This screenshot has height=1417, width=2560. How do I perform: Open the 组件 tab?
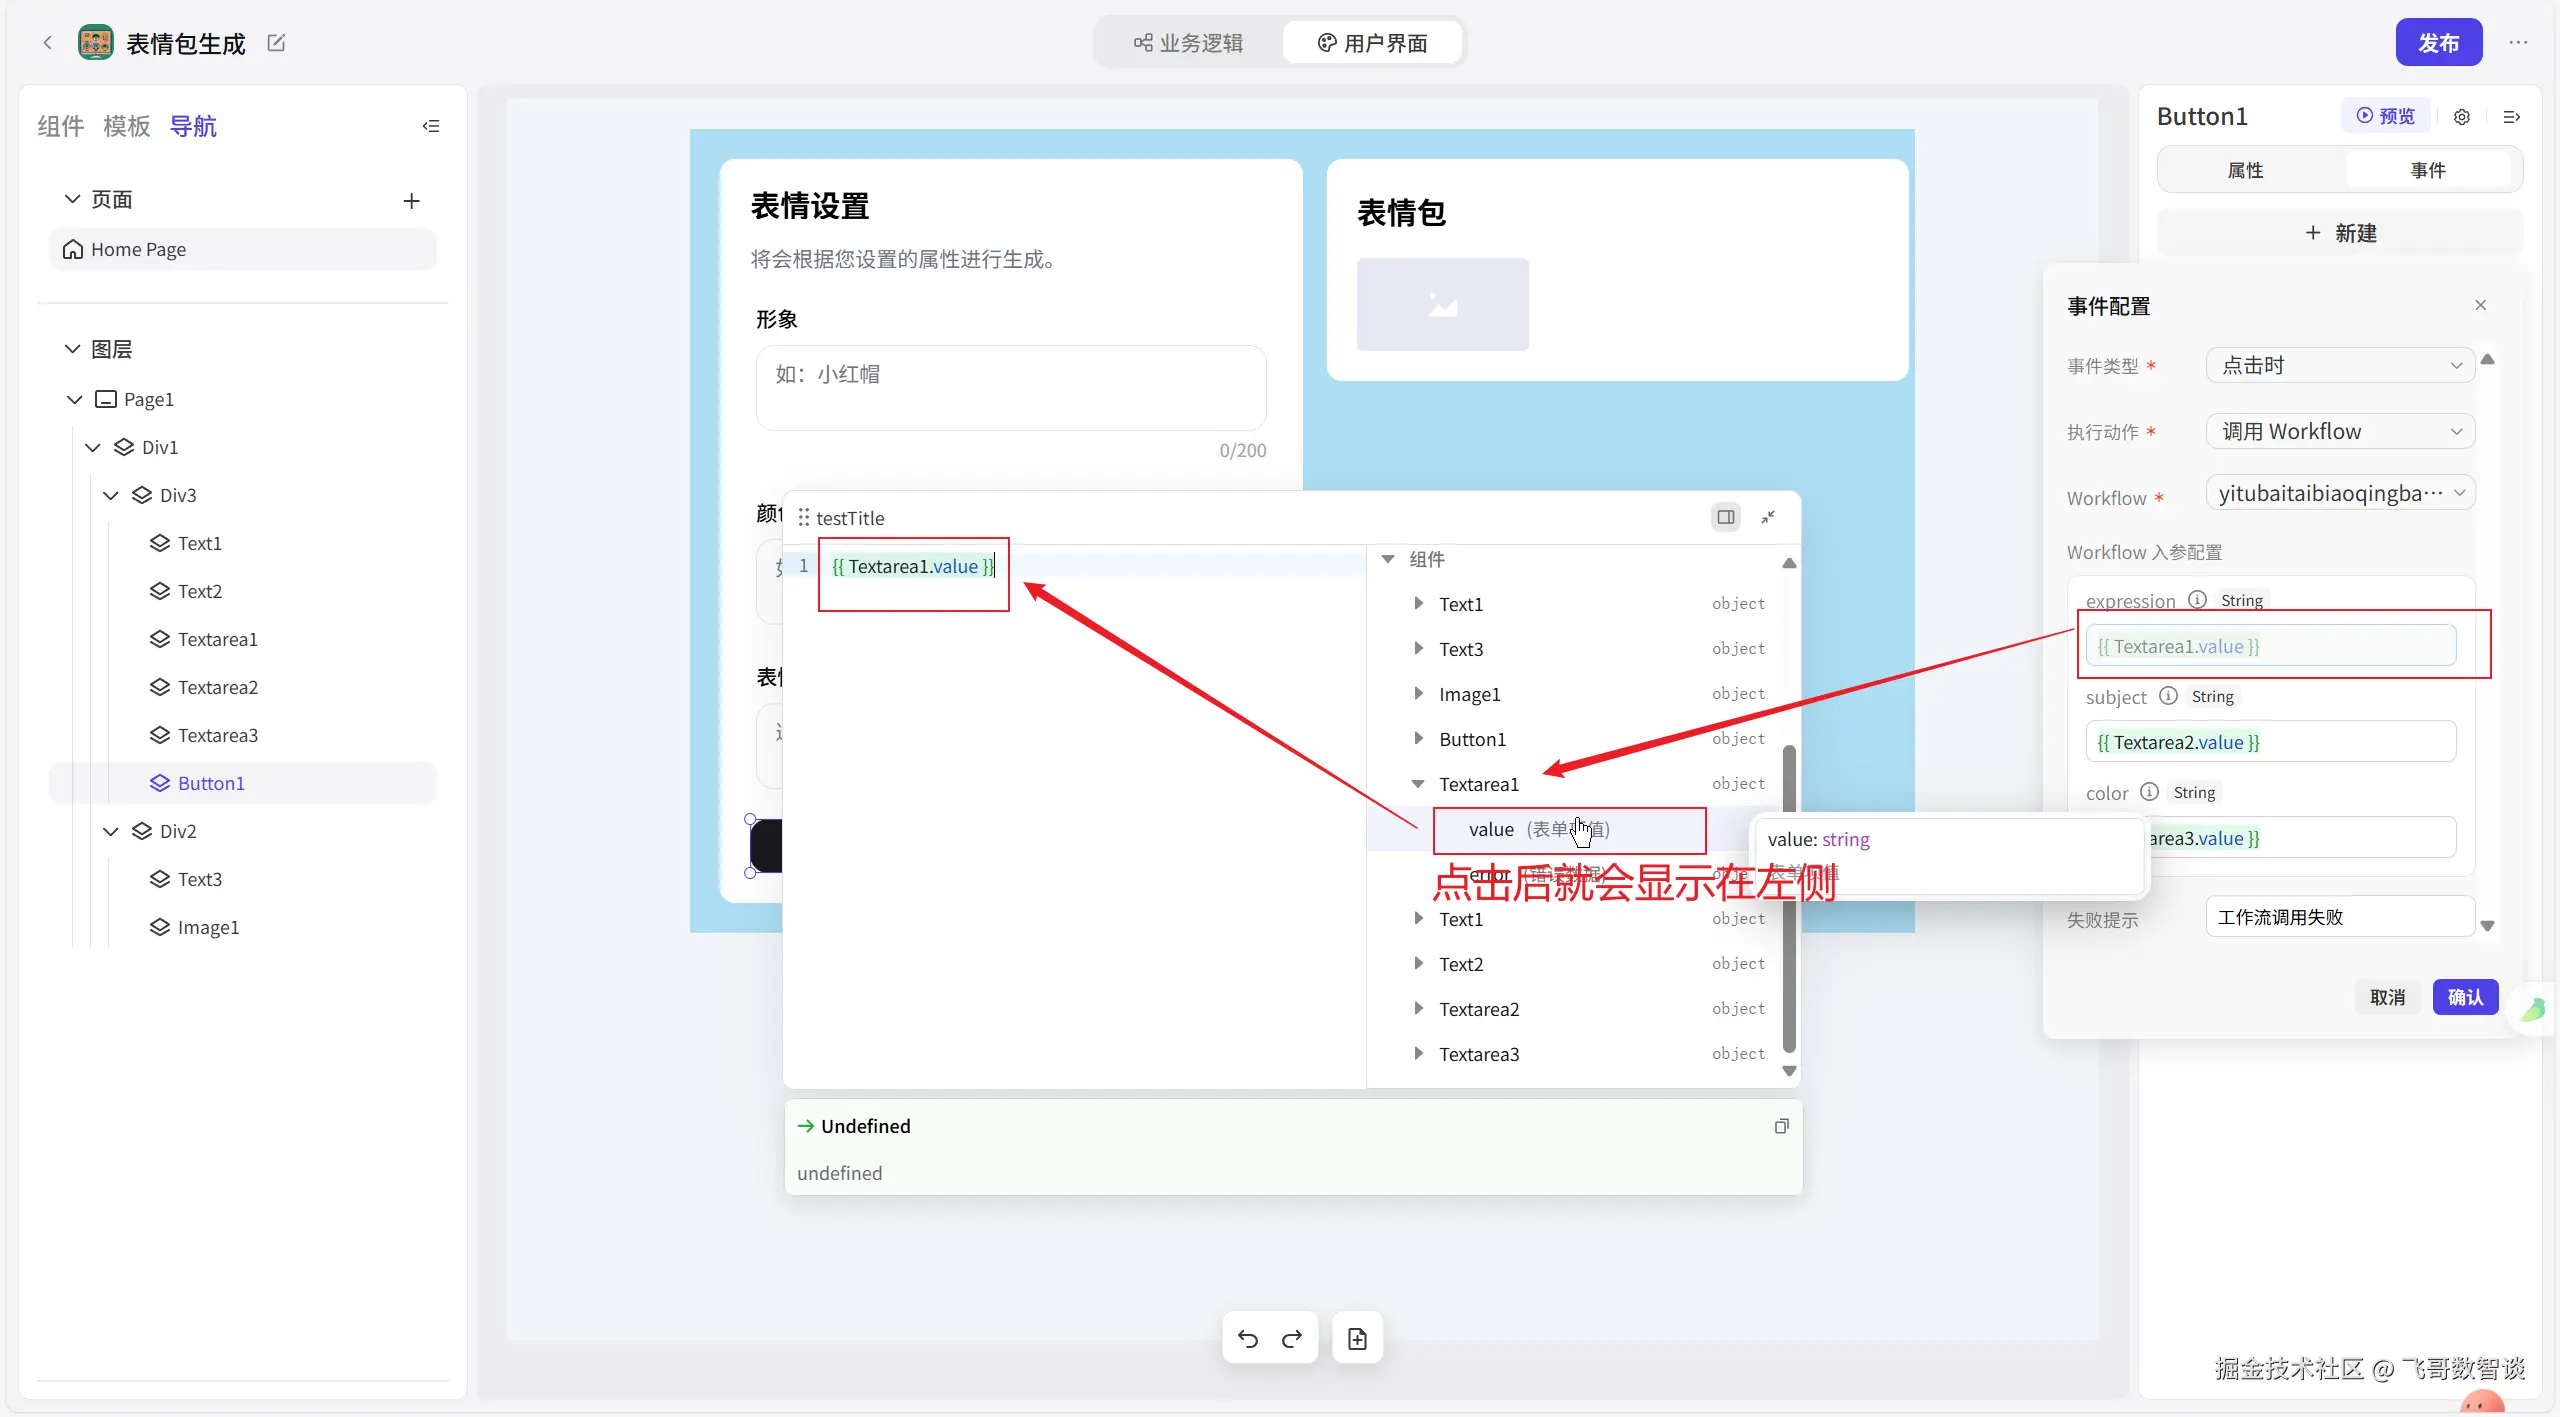[x=60, y=126]
